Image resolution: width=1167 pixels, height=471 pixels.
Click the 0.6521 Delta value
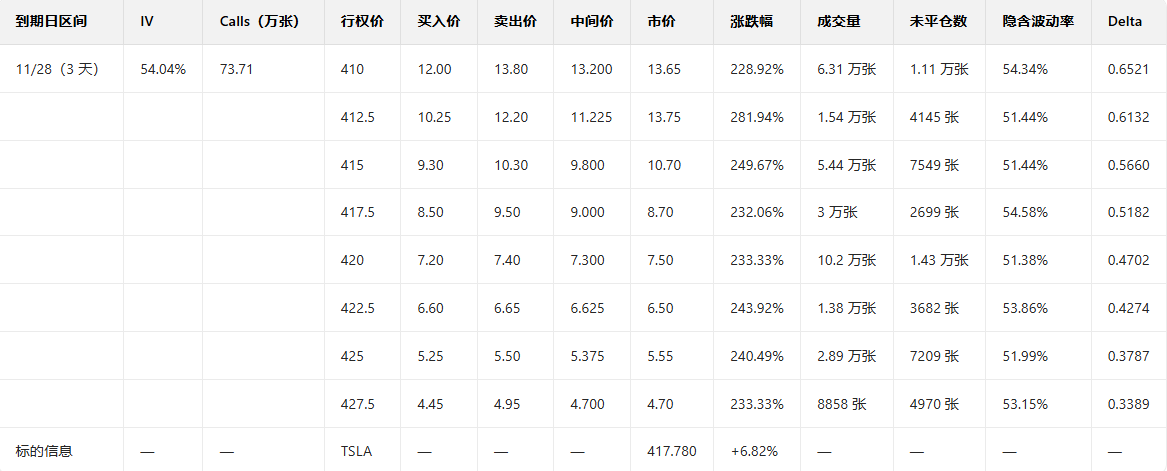(x=1128, y=69)
